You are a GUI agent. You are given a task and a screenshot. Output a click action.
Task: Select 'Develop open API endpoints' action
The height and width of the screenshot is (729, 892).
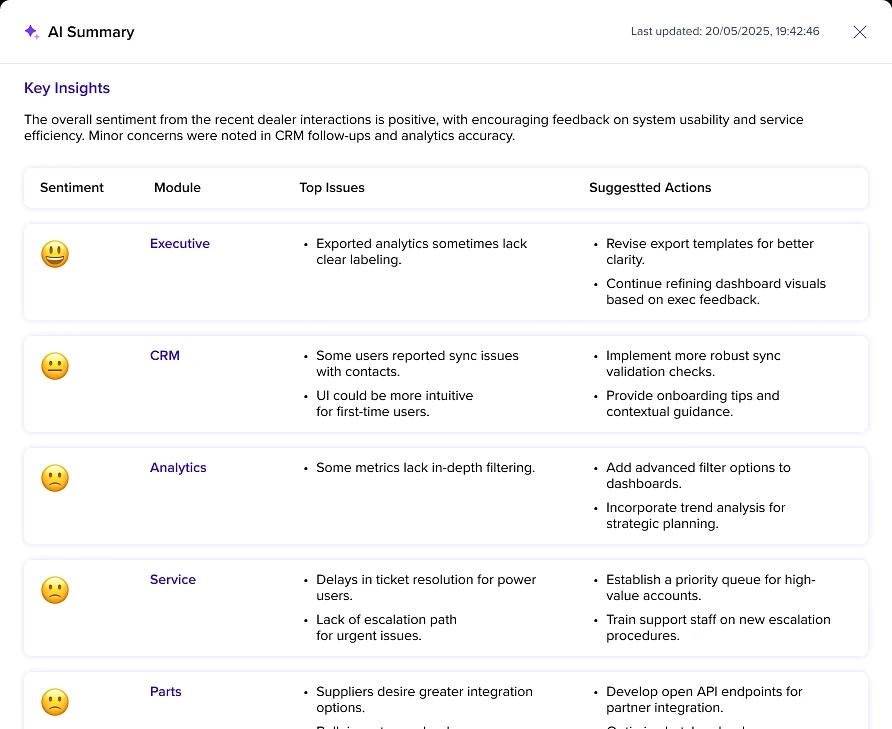pos(704,700)
